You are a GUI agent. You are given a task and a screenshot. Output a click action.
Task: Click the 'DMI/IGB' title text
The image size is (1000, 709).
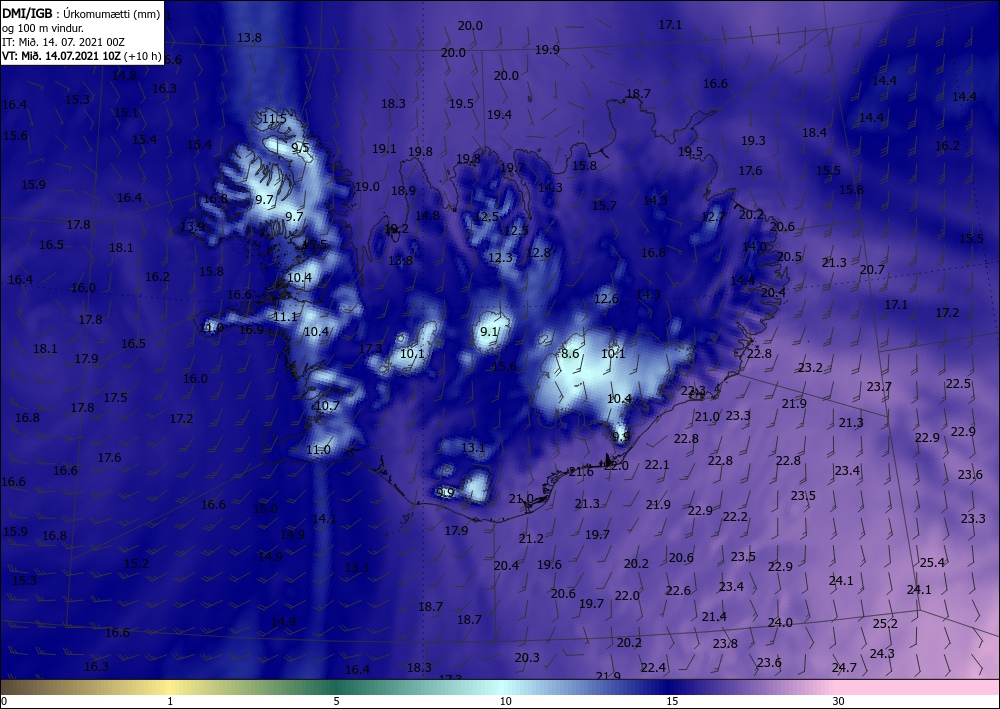27,13
